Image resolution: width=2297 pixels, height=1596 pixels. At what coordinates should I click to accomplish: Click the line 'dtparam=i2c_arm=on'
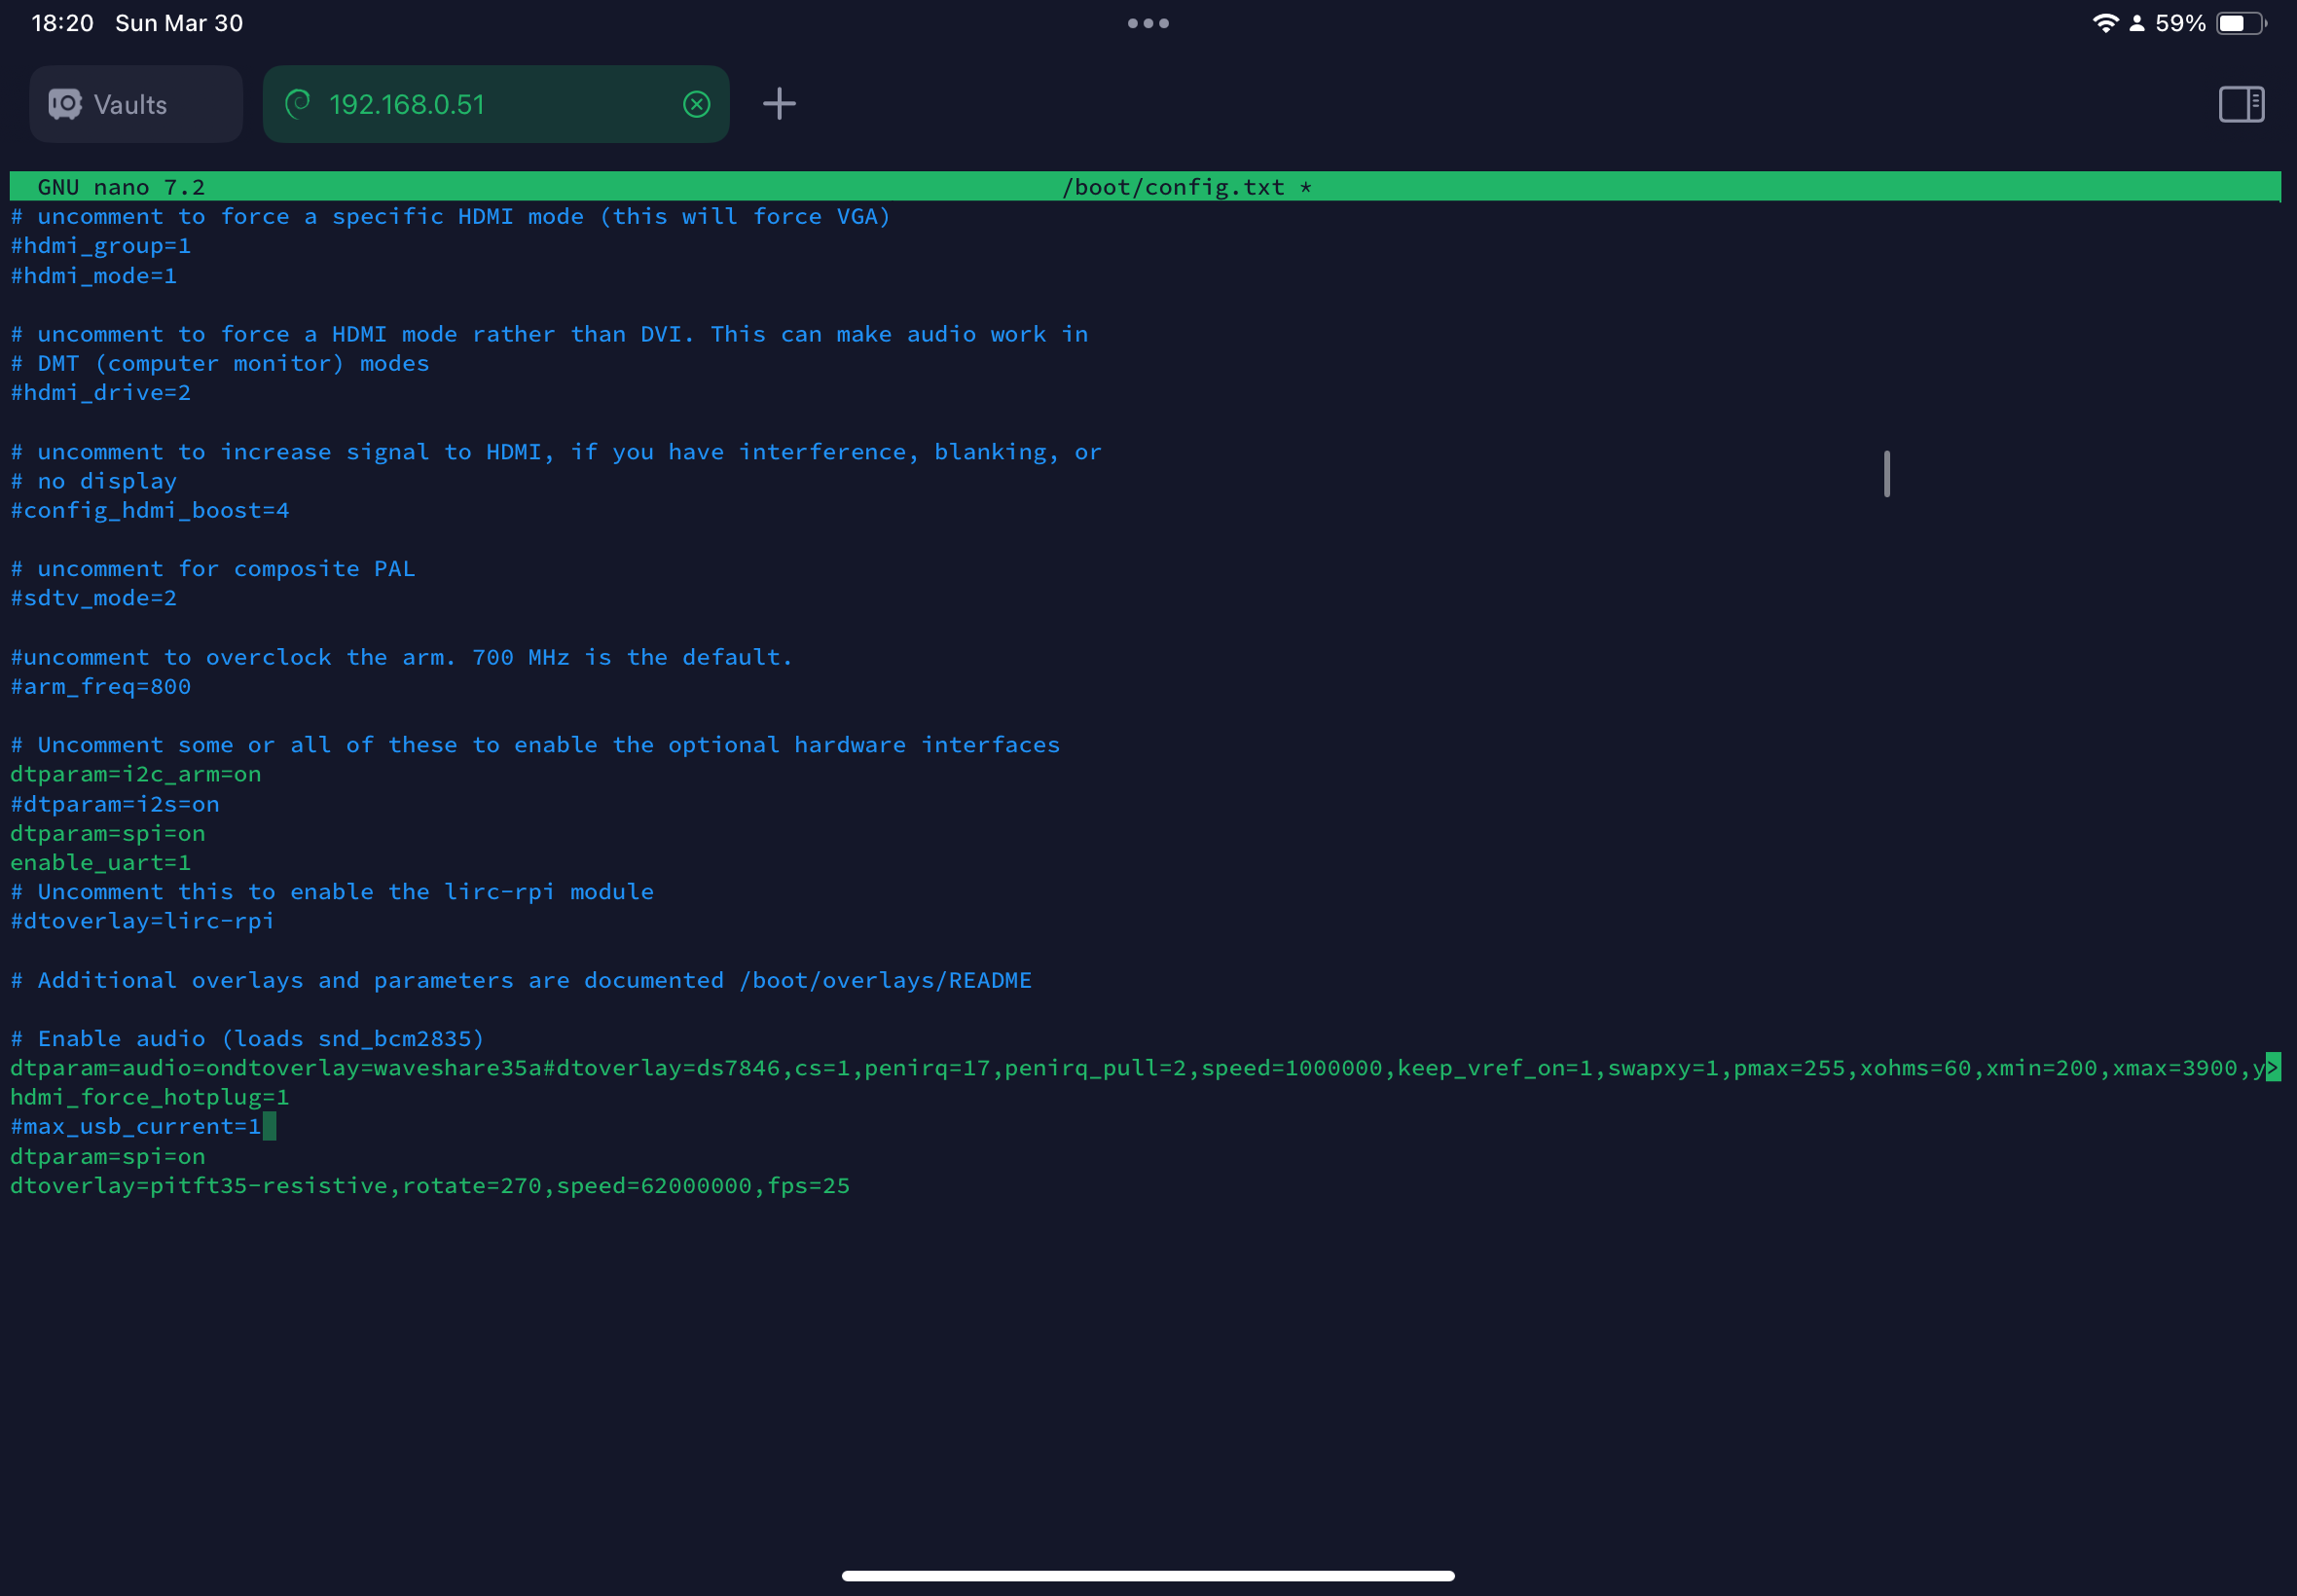click(135, 774)
